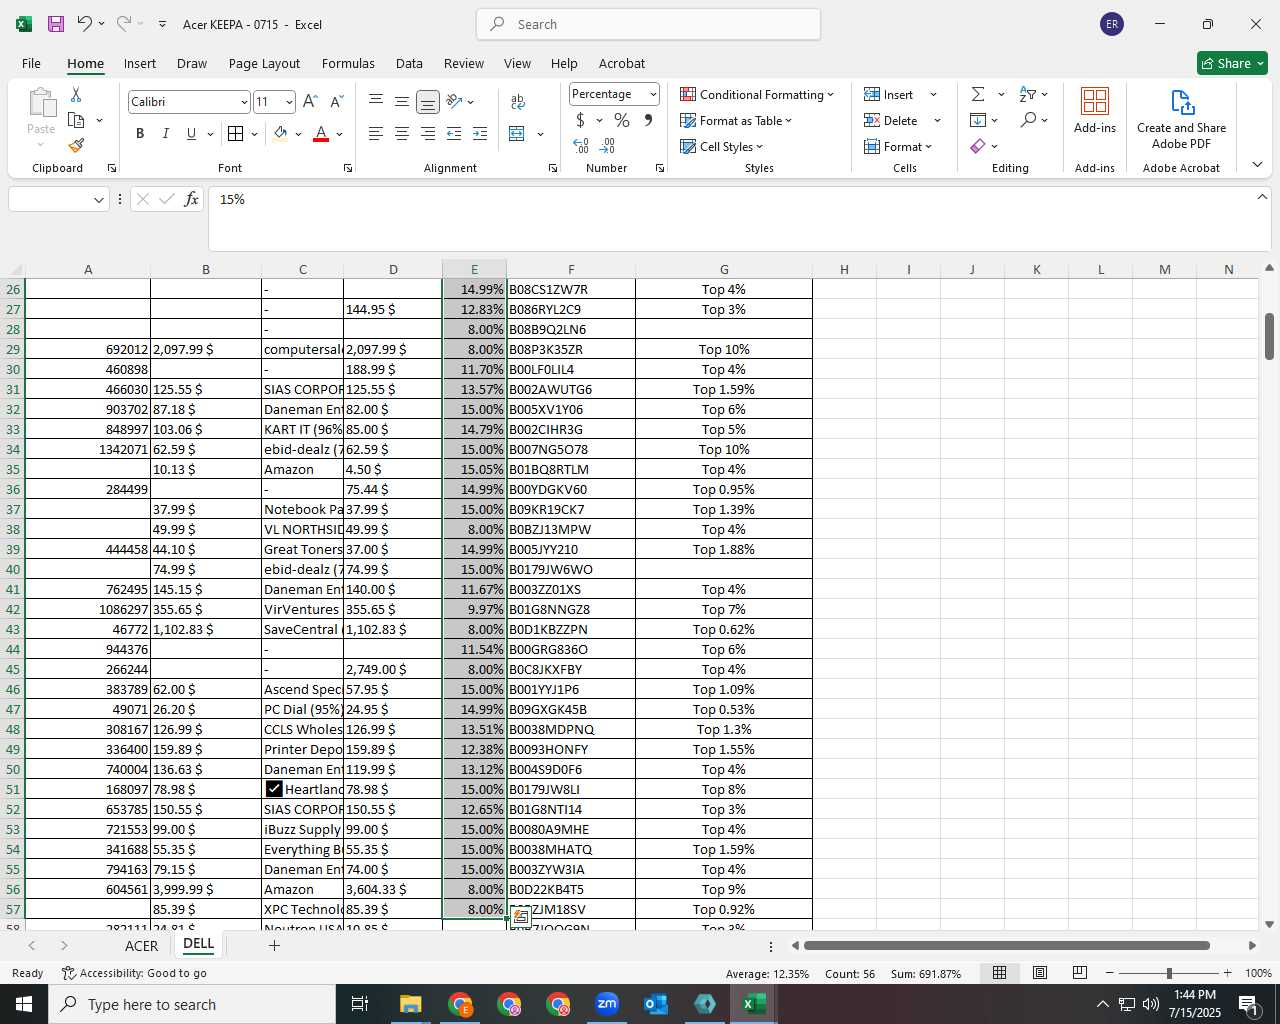1280x1024 pixels.
Task: Click the Save icon in title bar
Action: (x=56, y=23)
